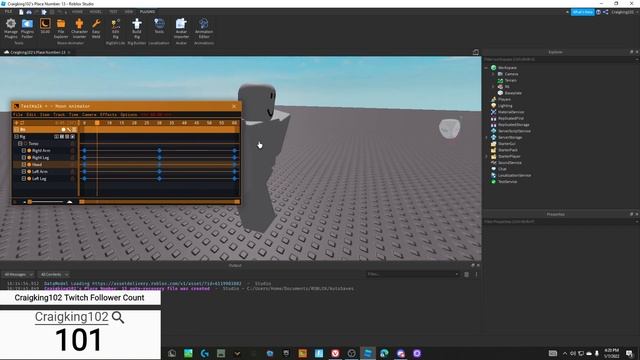Image resolution: width=640 pixels, height=360 pixels.
Task: Open the All Messages dropdown in Output
Action: [18, 274]
